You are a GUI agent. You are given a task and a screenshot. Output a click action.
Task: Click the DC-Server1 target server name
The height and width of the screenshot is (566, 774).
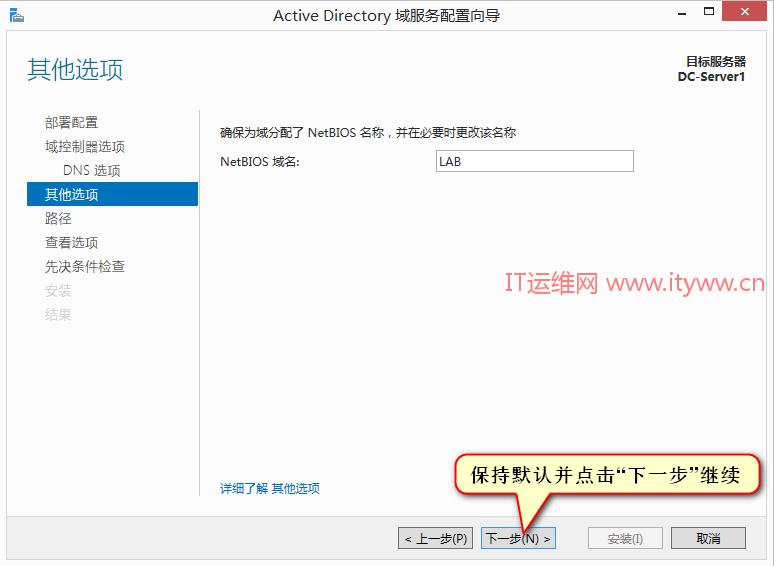(x=711, y=77)
